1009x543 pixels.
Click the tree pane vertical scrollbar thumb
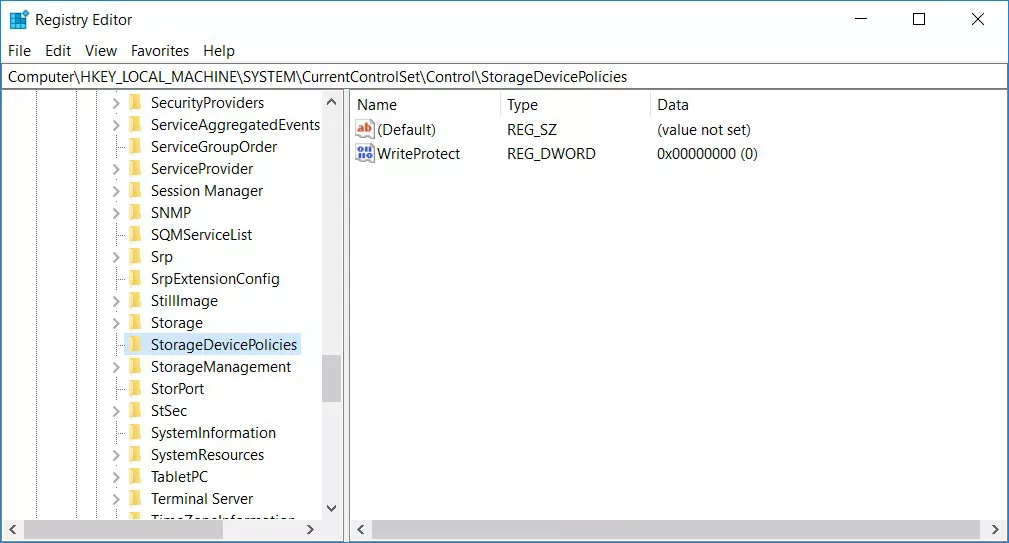pyautogui.click(x=331, y=378)
